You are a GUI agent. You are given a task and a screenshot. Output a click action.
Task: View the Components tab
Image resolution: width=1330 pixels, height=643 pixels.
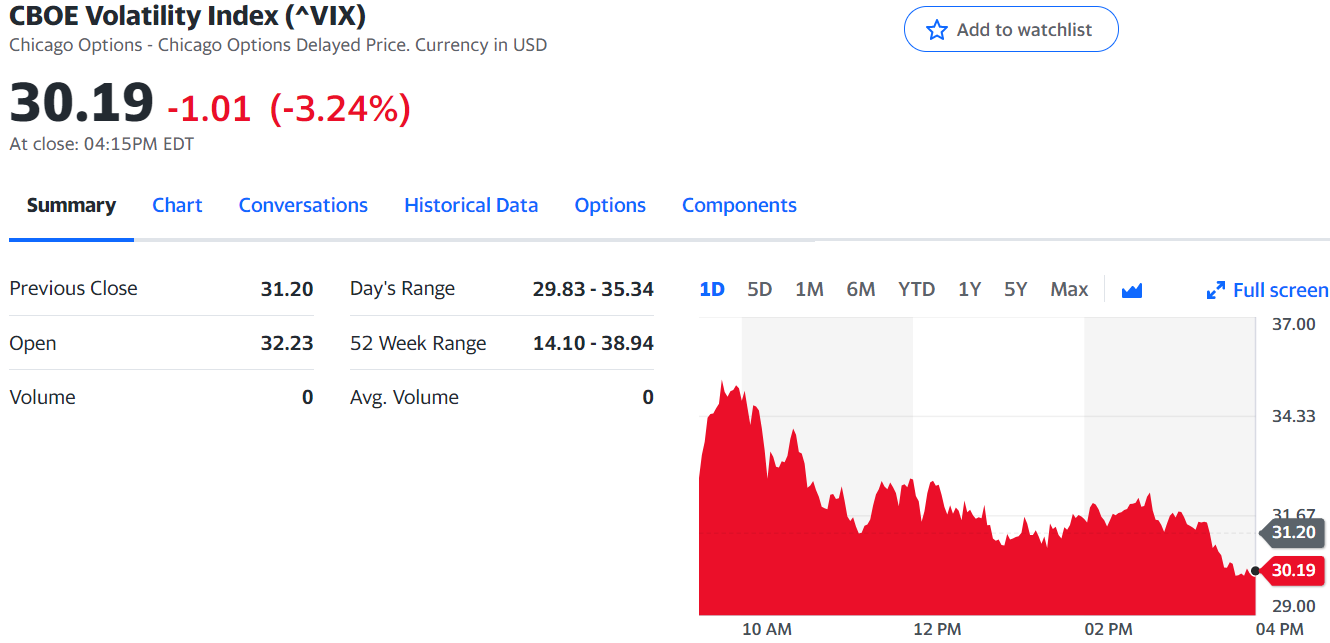pyautogui.click(x=739, y=205)
